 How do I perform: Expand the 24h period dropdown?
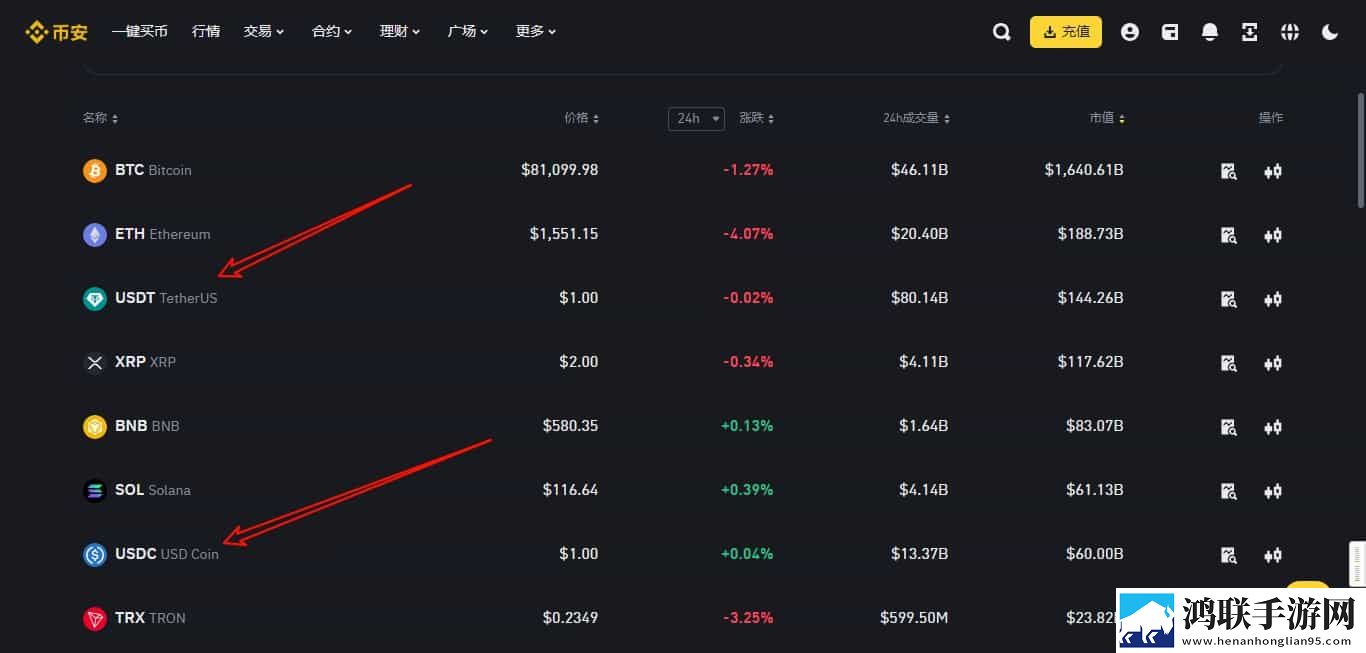(x=696, y=118)
